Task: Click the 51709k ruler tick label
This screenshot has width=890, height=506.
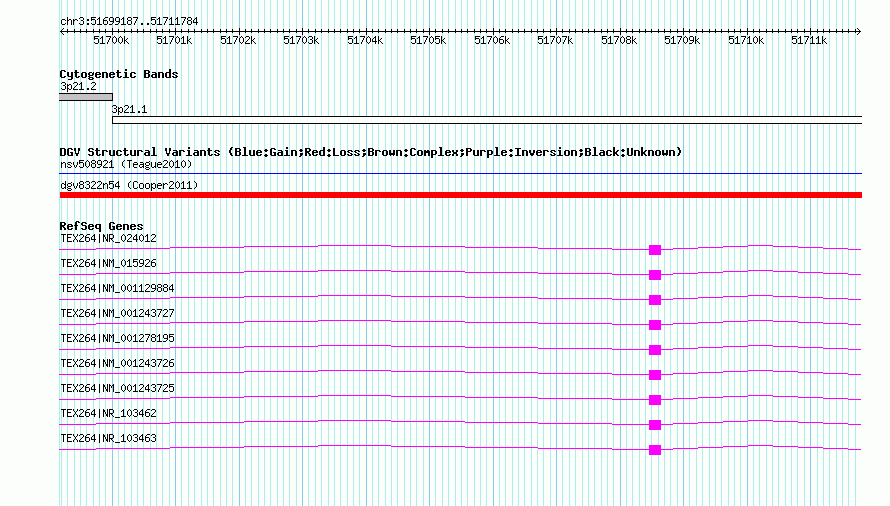Action: [x=682, y=40]
